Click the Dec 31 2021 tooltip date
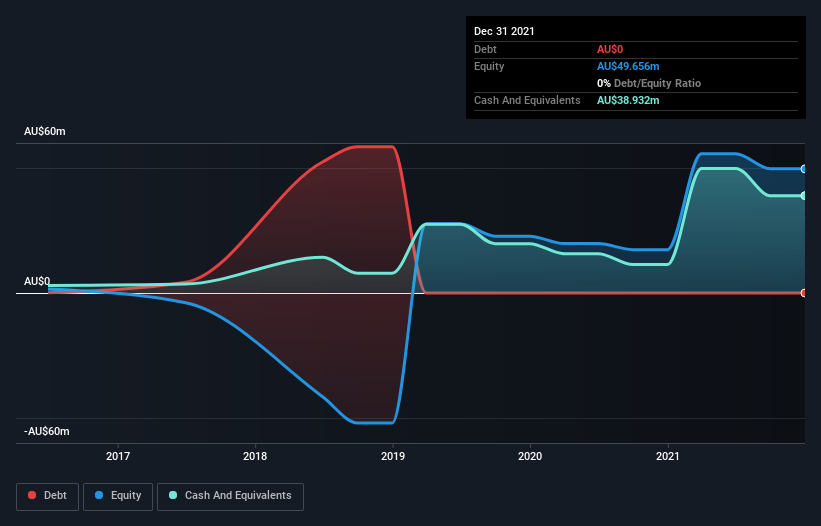This screenshot has height=526, width=821. coord(504,31)
